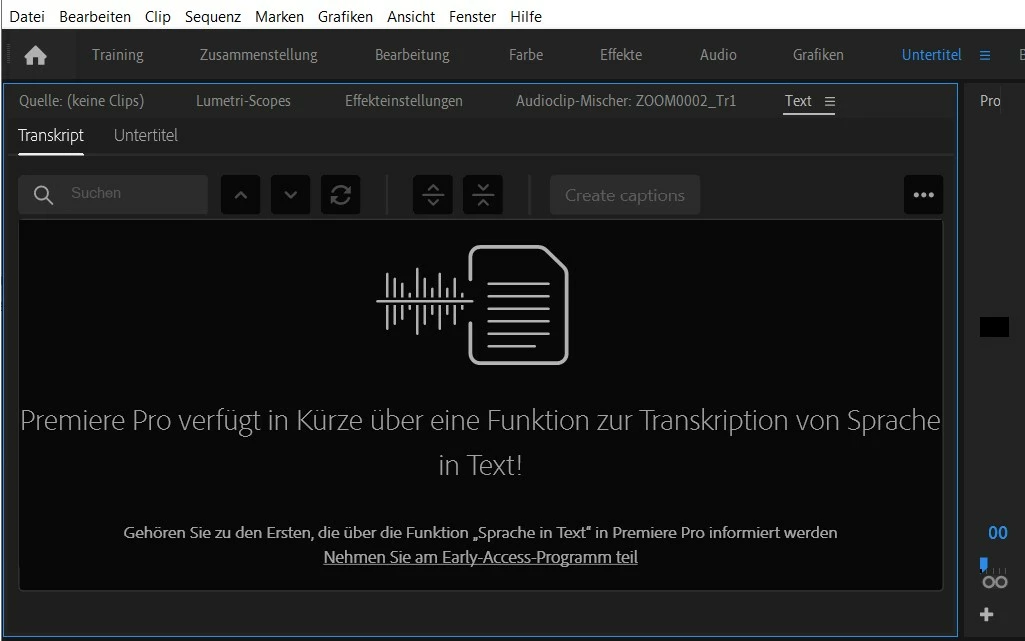Click the magnifier search icon
Viewport: 1025px width, 641px height.
43,195
